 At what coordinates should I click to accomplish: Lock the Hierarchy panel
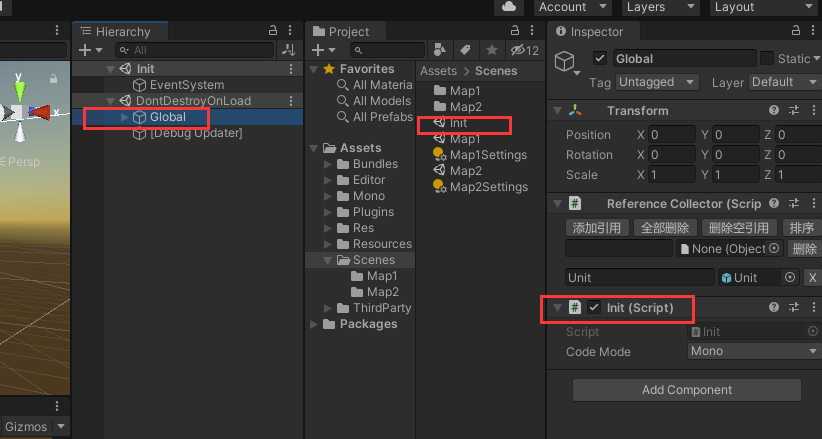pyautogui.click(x=273, y=30)
